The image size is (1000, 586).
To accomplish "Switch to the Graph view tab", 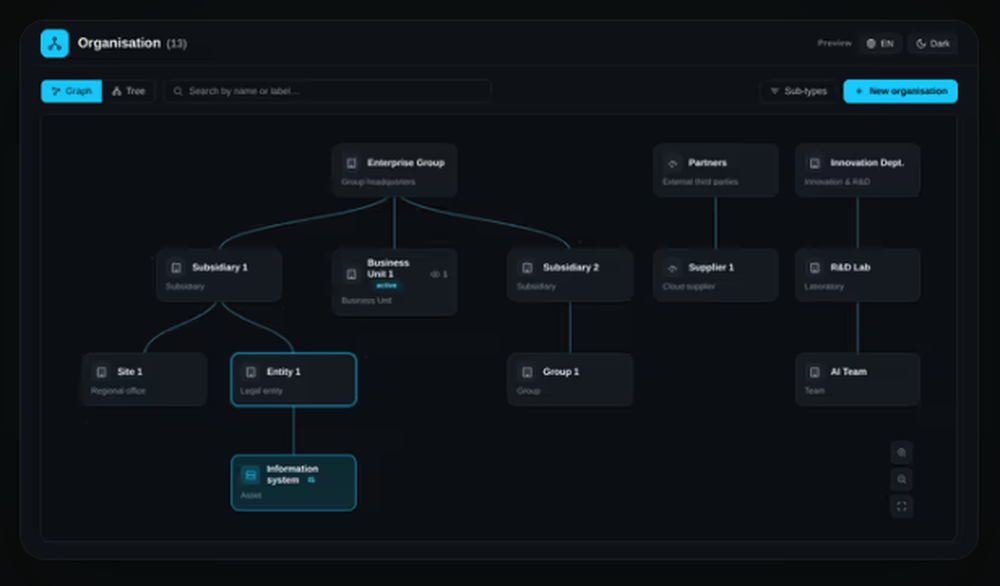I will click(x=71, y=91).
